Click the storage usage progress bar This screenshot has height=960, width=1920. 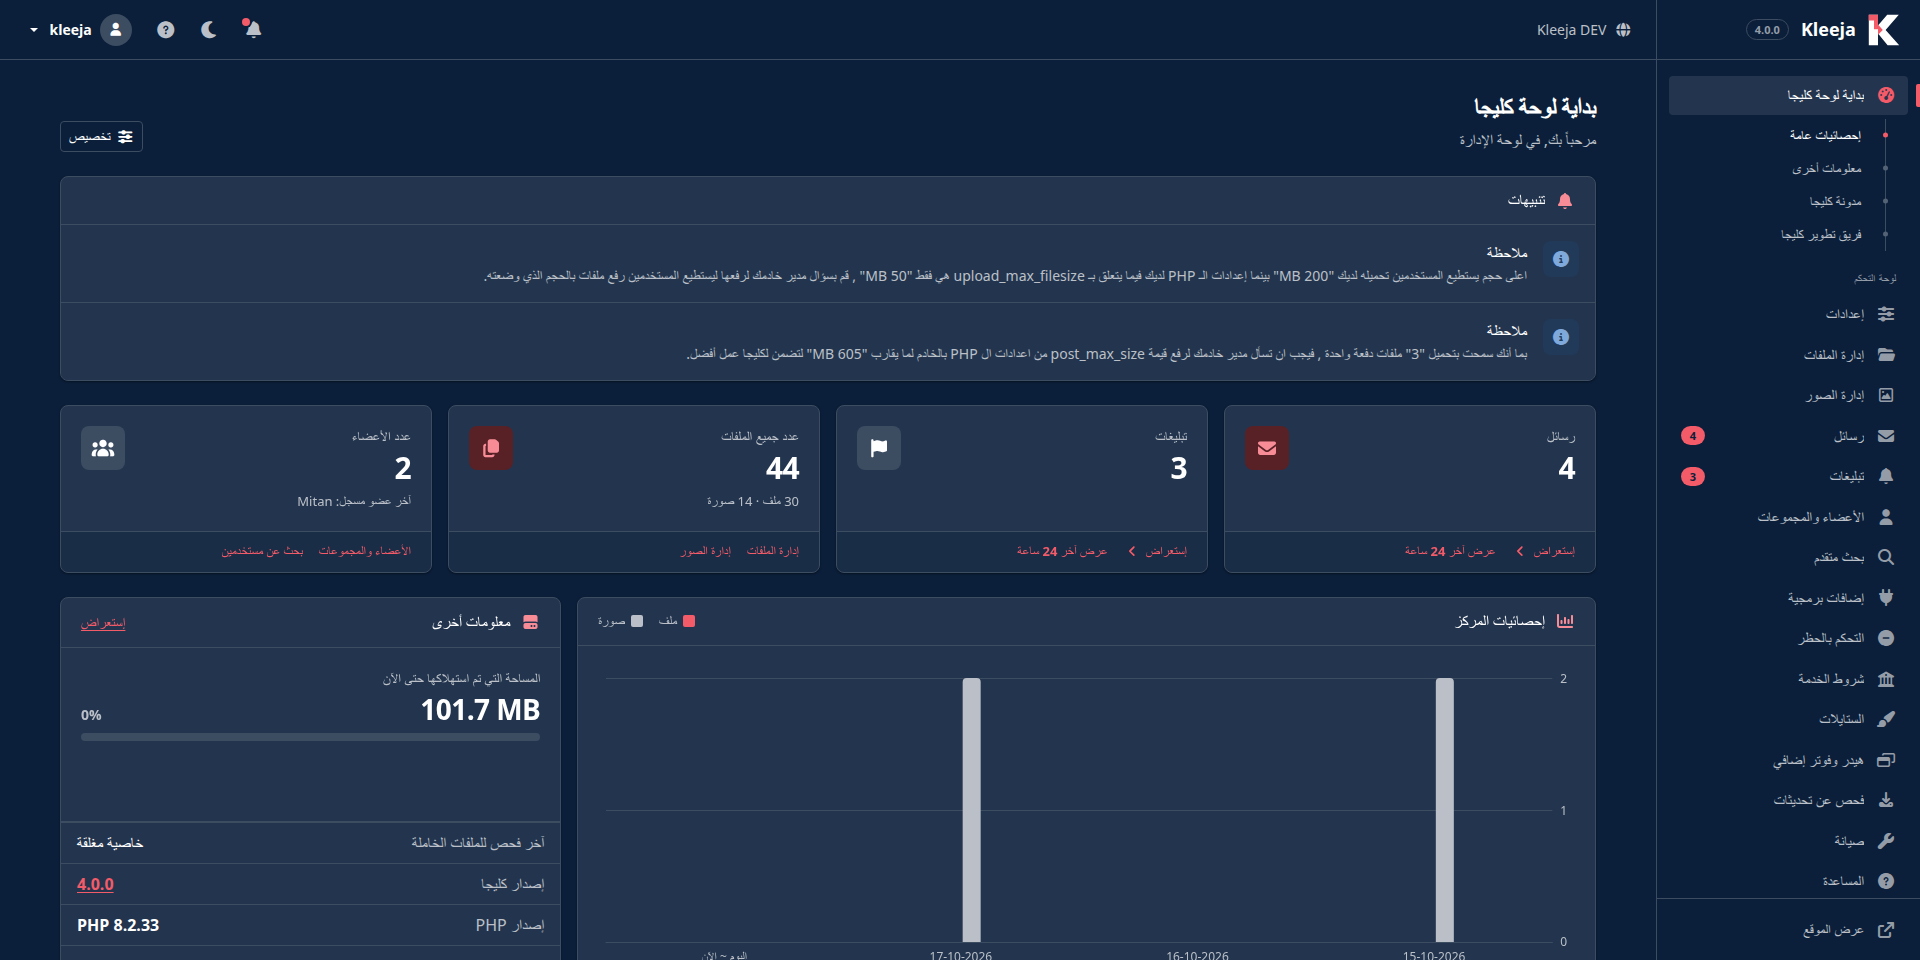(x=310, y=737)
